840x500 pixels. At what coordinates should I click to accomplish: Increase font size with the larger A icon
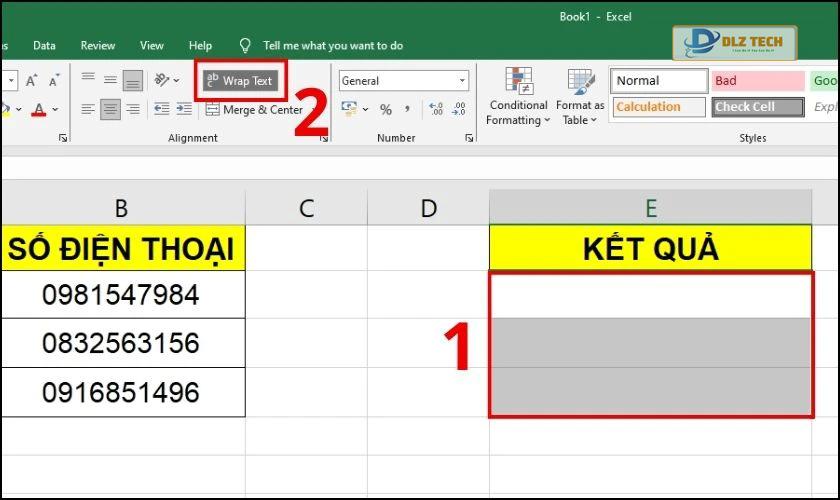[x=32, y=81]
